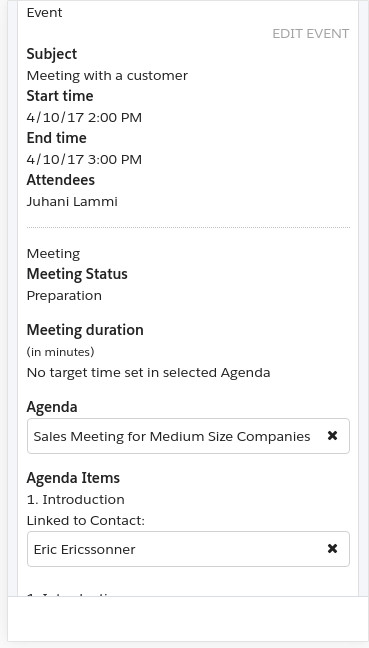The height and width of the screenshot is (648, 369).
Task: Click the Event section title
Action: 45,12
